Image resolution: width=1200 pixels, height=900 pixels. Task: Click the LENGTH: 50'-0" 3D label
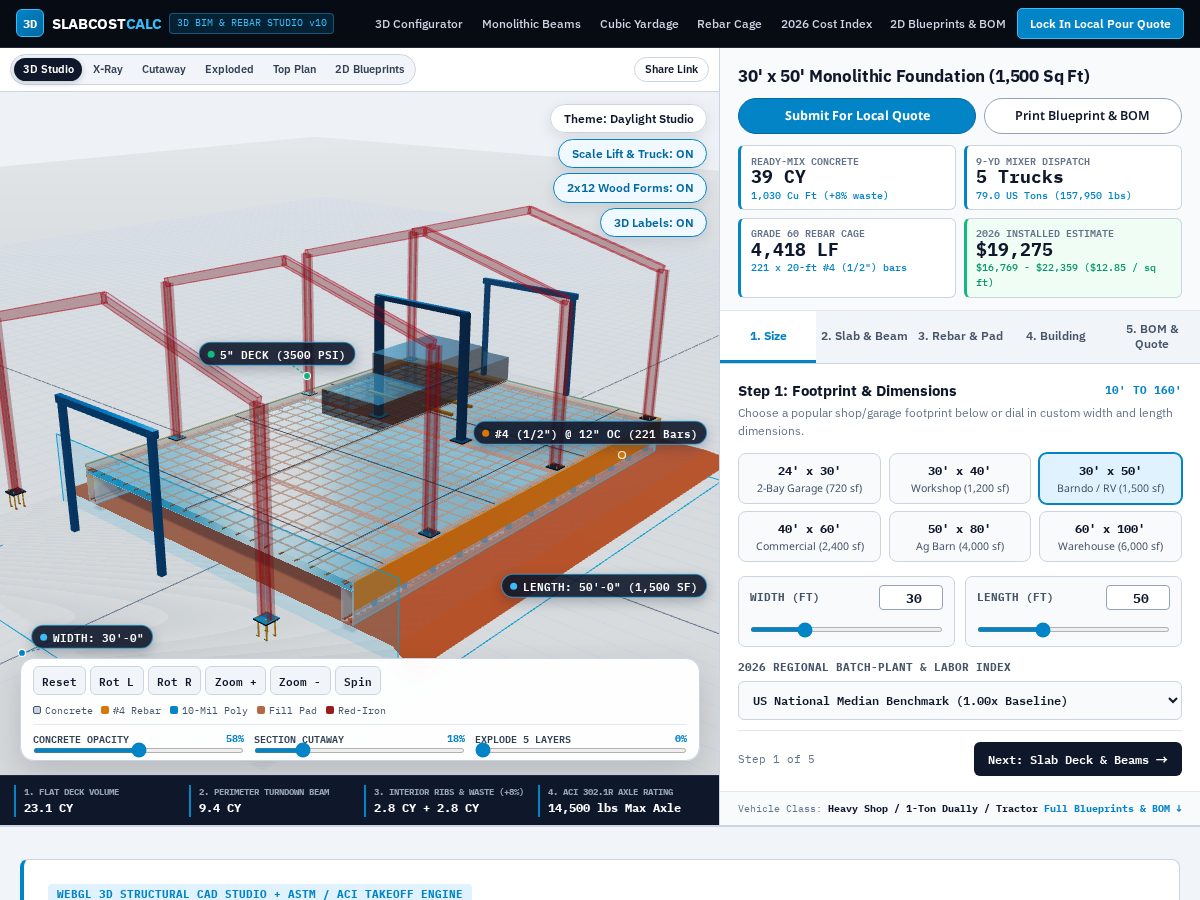coord(604,586)
